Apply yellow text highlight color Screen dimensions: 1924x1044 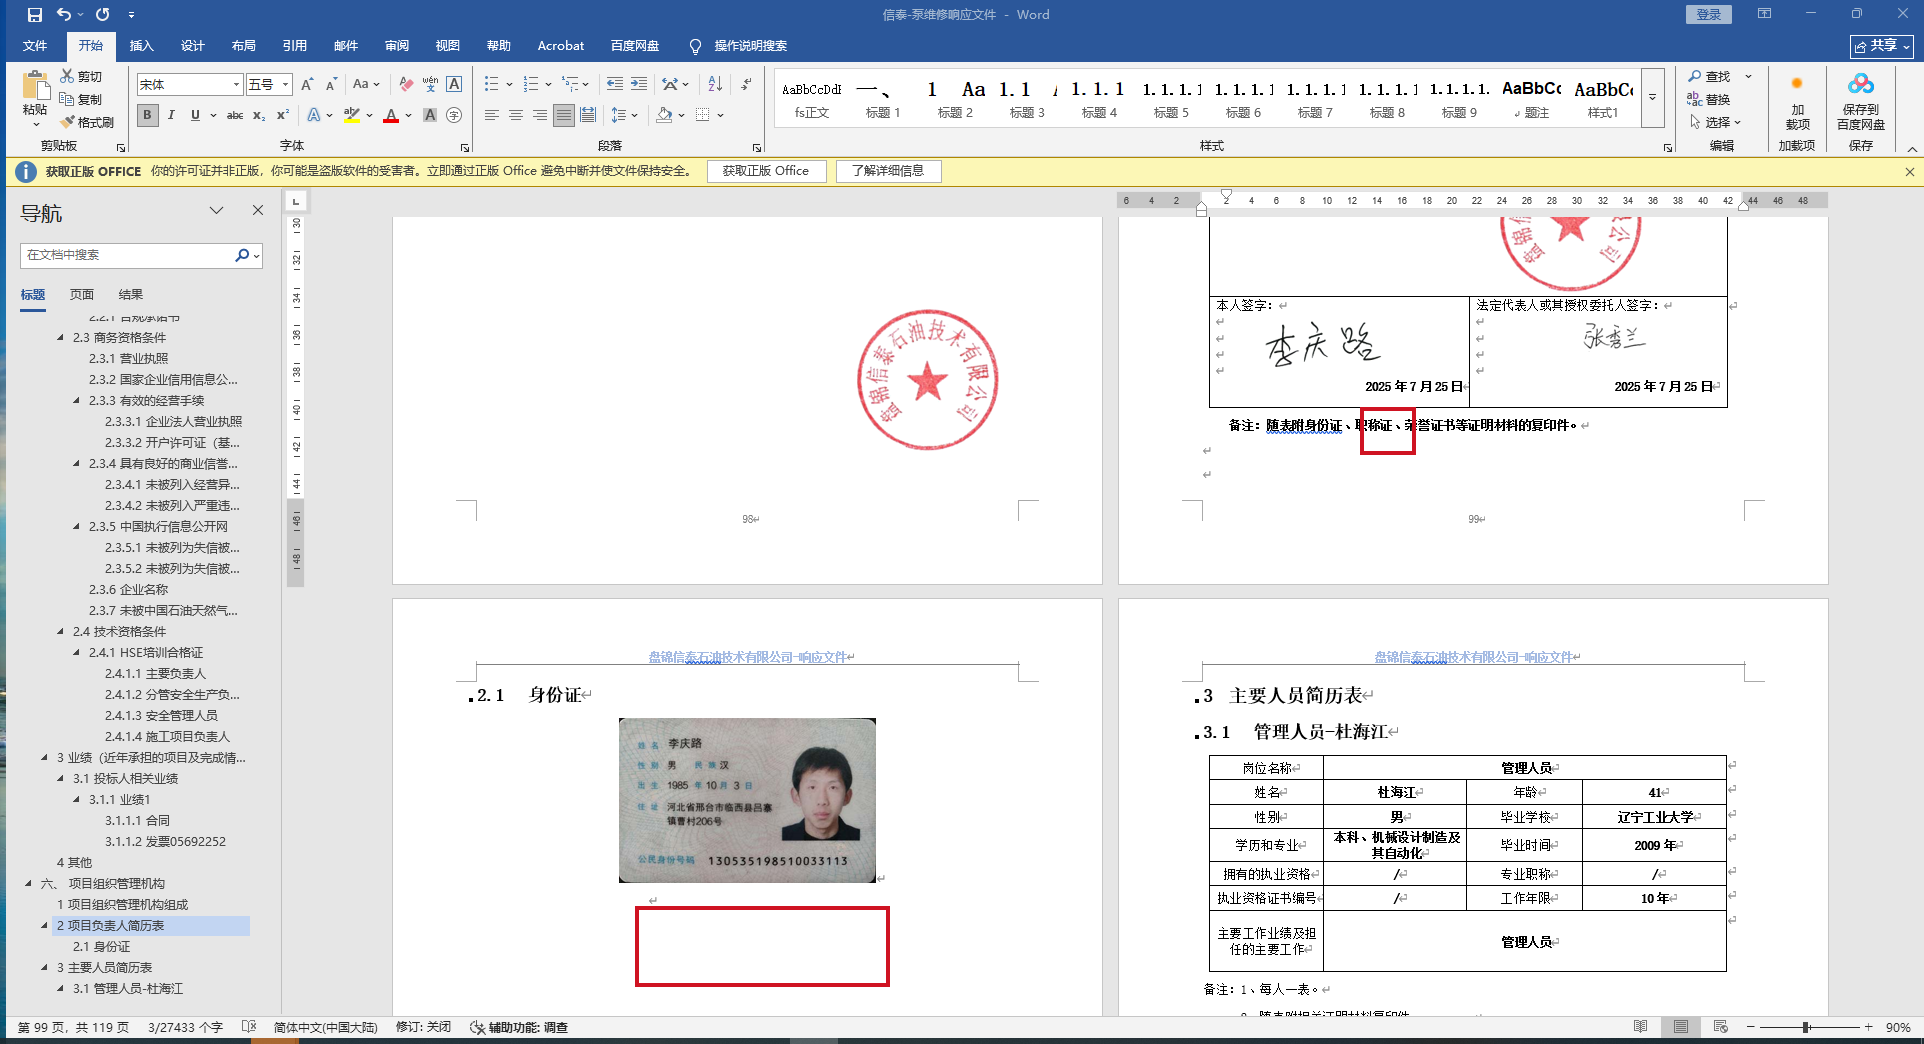click(x=352, y=116)
